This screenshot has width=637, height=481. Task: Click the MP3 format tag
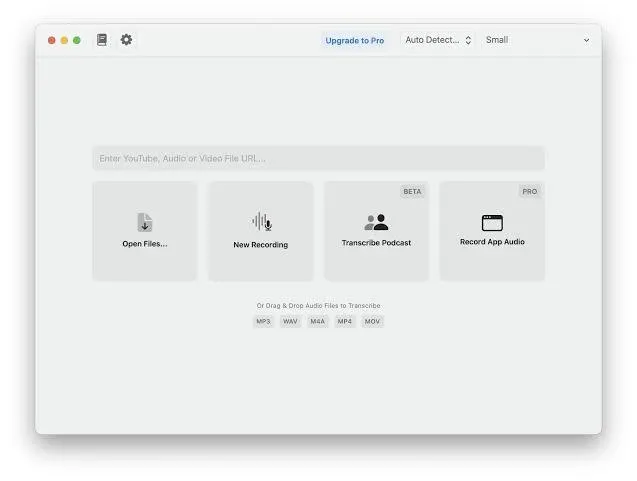pyautogui.click(x=263, y=321)
